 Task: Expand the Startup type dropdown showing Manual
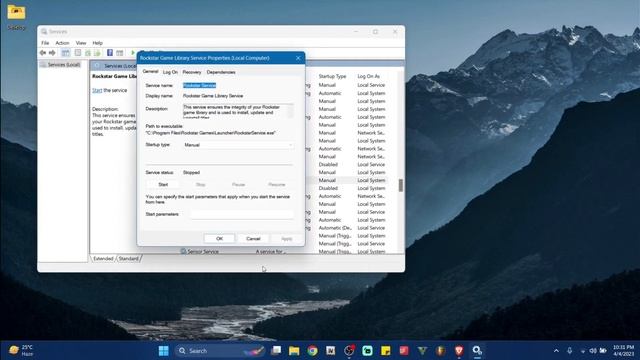[238, 145]
